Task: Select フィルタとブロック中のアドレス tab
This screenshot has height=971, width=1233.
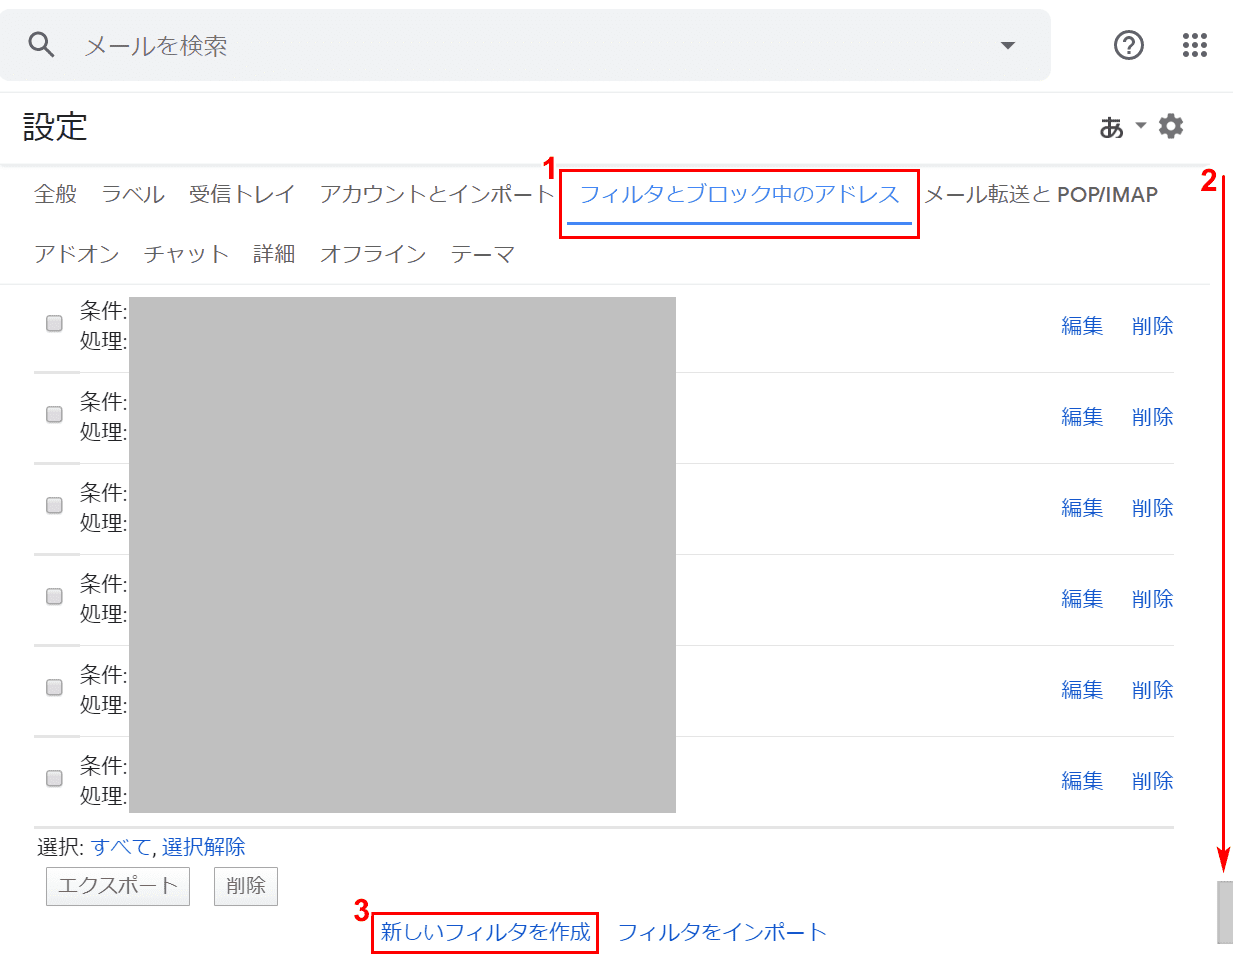Action: point(740,194)
